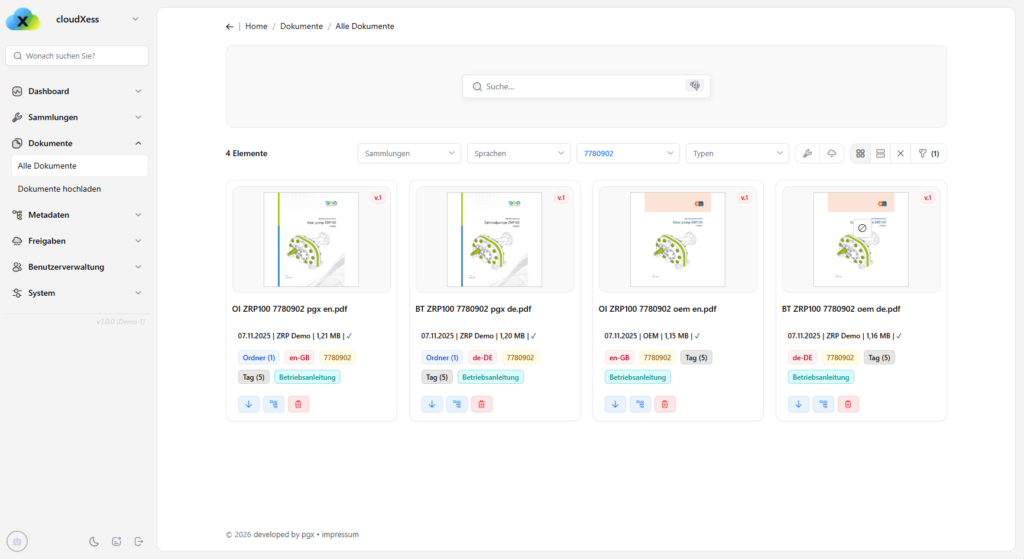Viewport: 1024px width, 559px height.
Task: Click Tag (5) on BT ZRP100 oem de.pdf
Action: point(879,358)
